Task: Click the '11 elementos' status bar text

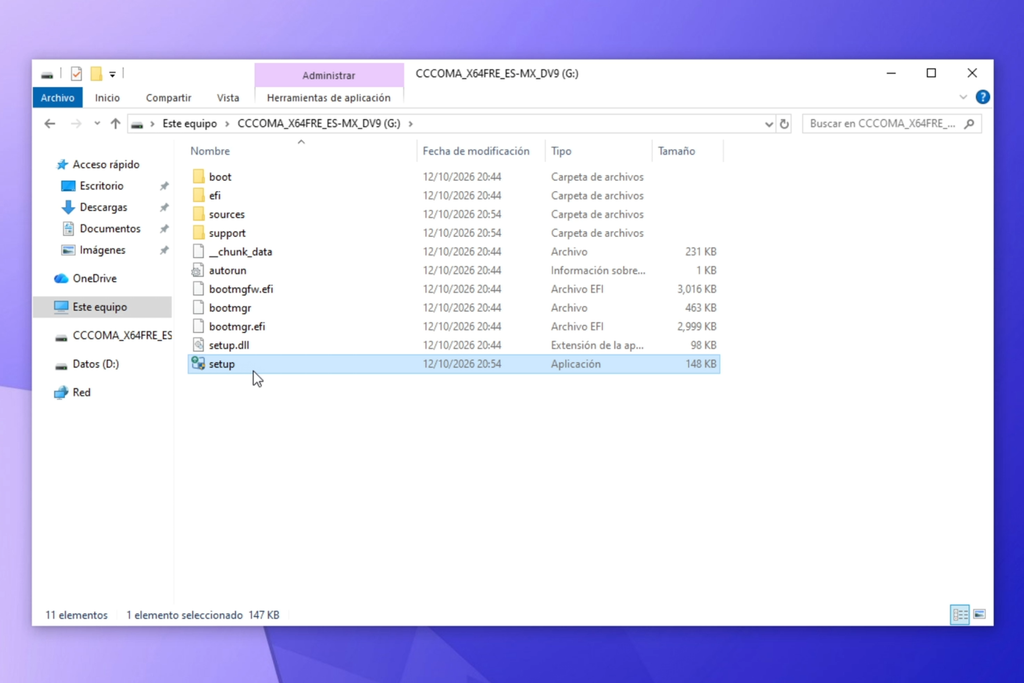Action: click(x=76, y=615)
